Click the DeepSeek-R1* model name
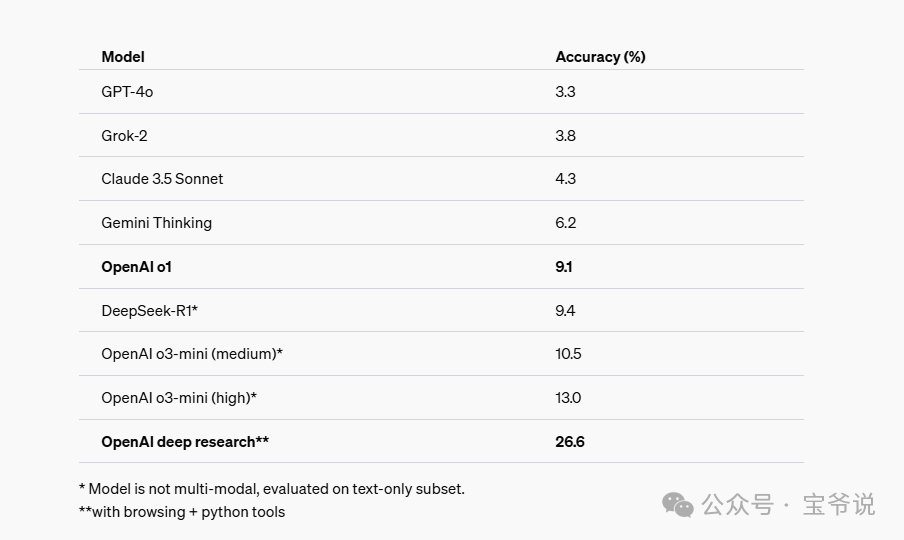 (x=149, y=310)
